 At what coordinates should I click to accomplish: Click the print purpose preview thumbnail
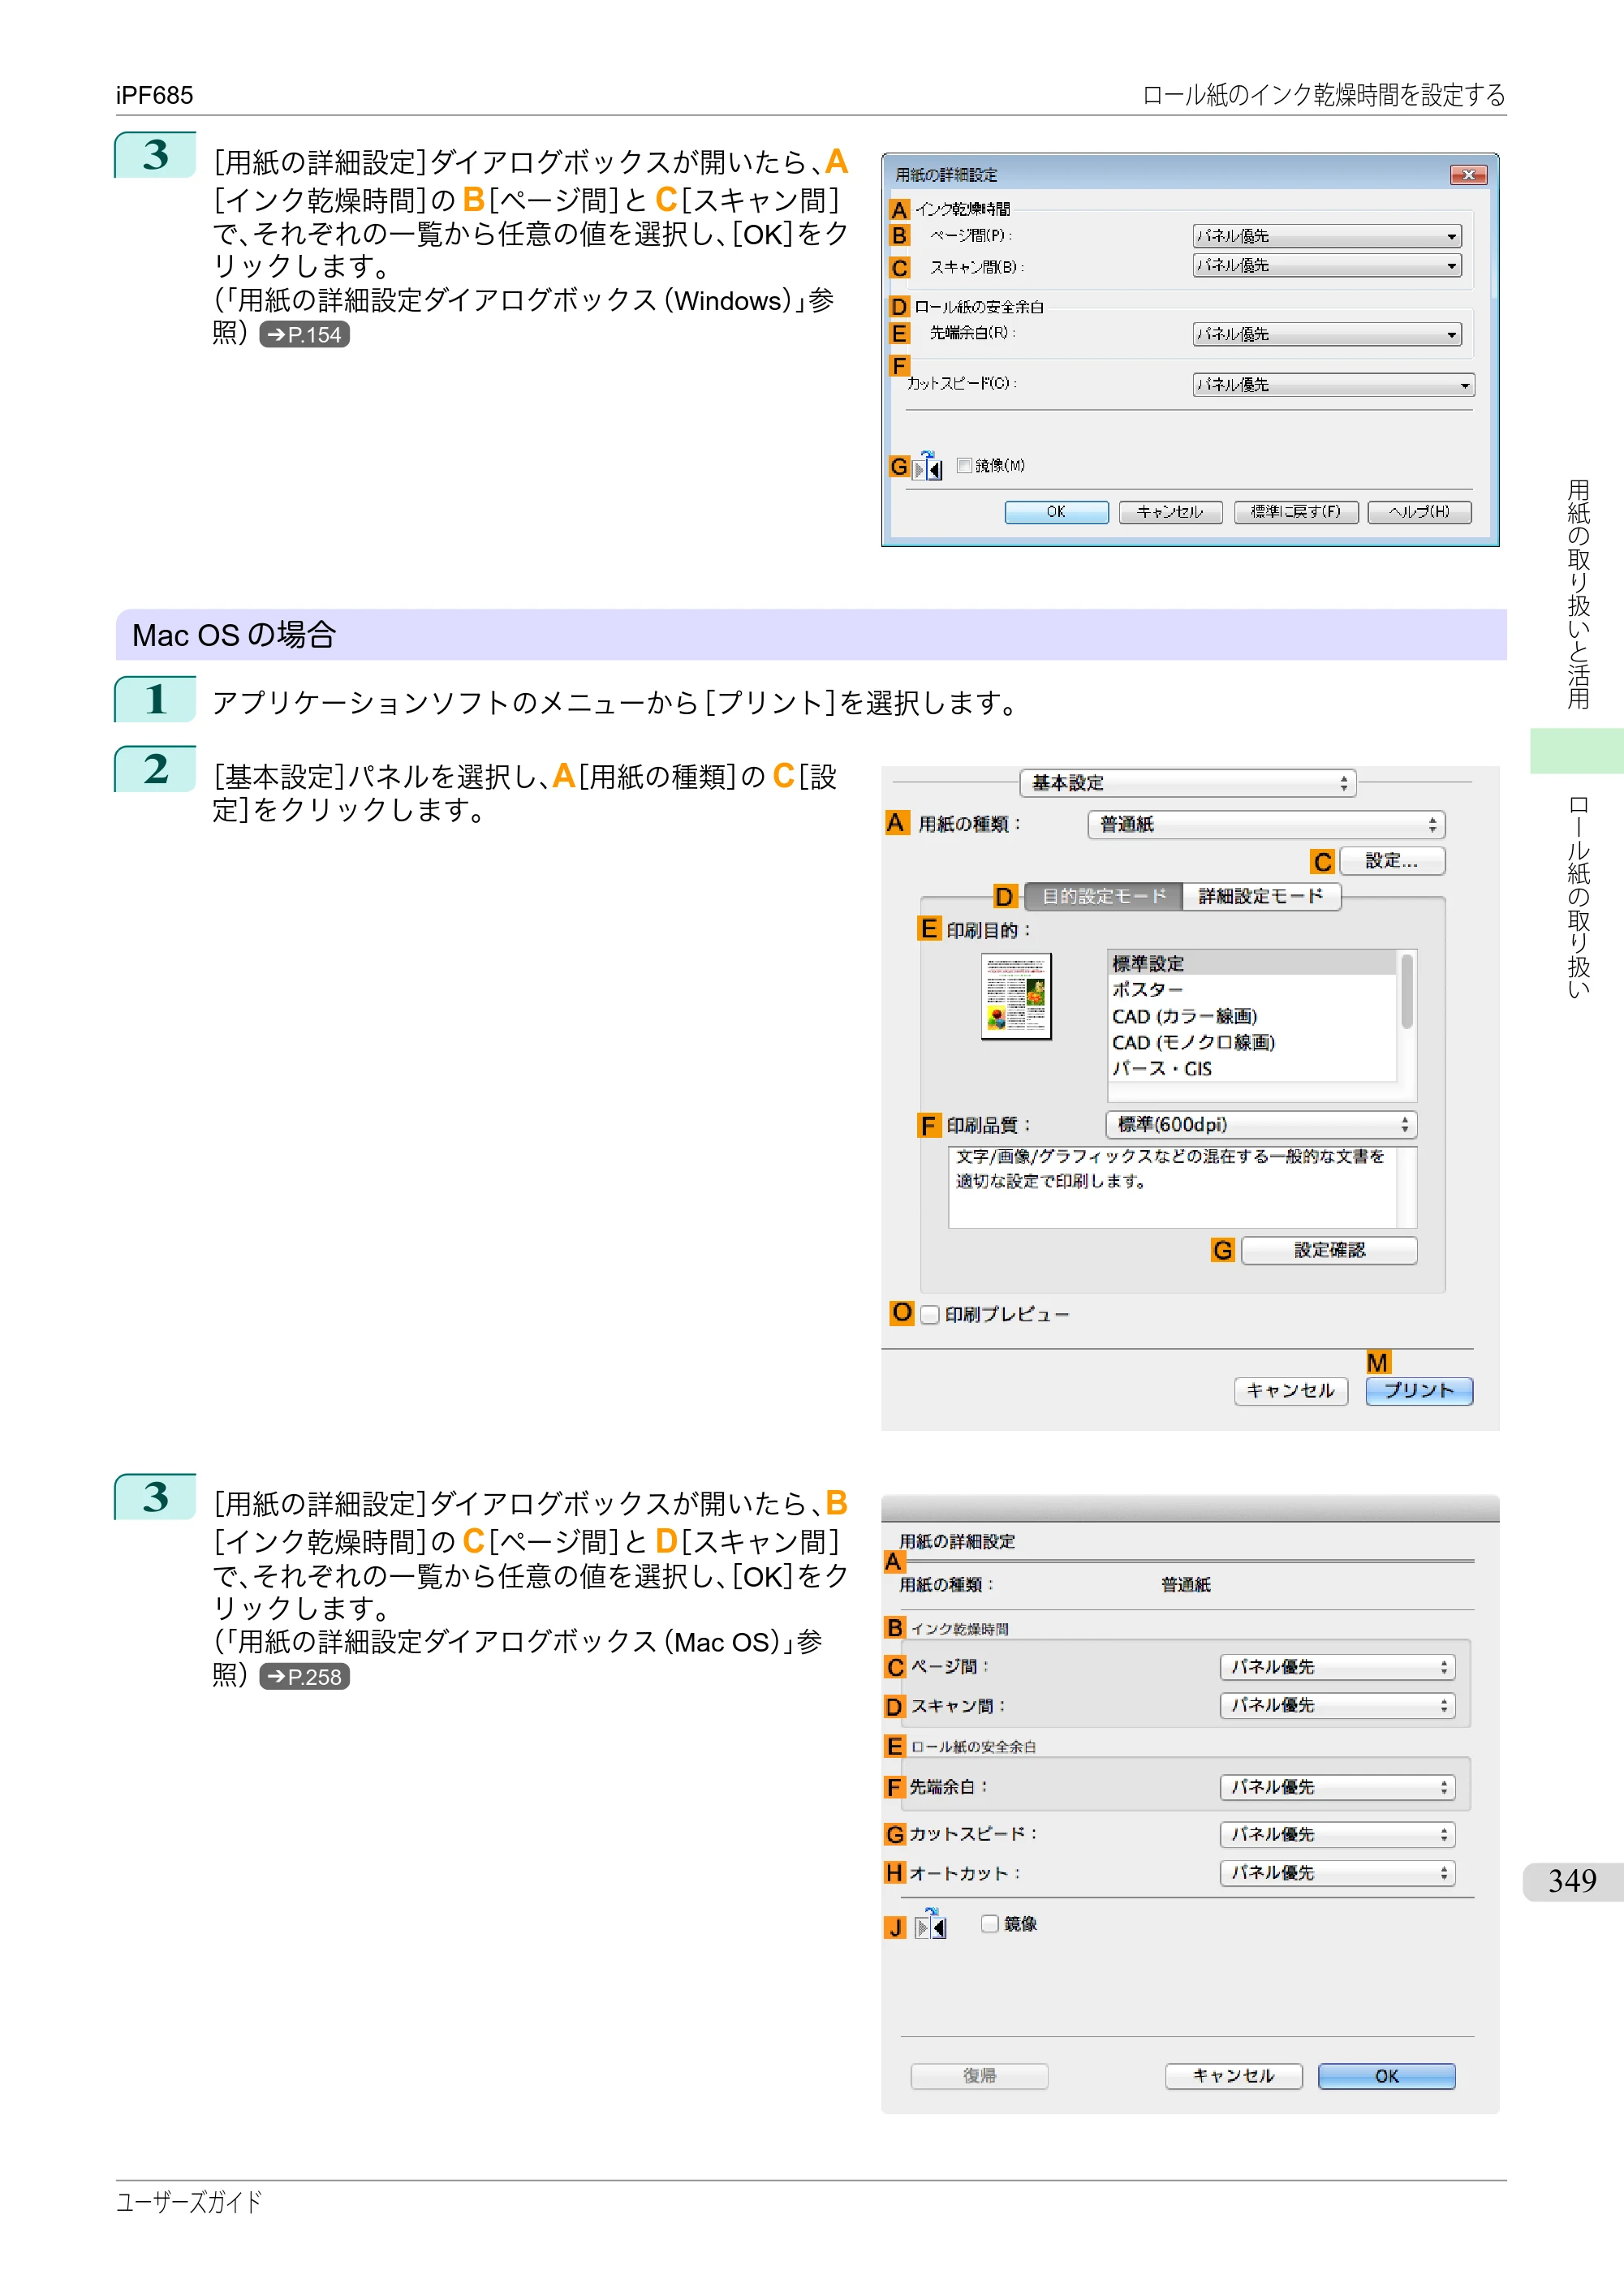[1016, 996]
